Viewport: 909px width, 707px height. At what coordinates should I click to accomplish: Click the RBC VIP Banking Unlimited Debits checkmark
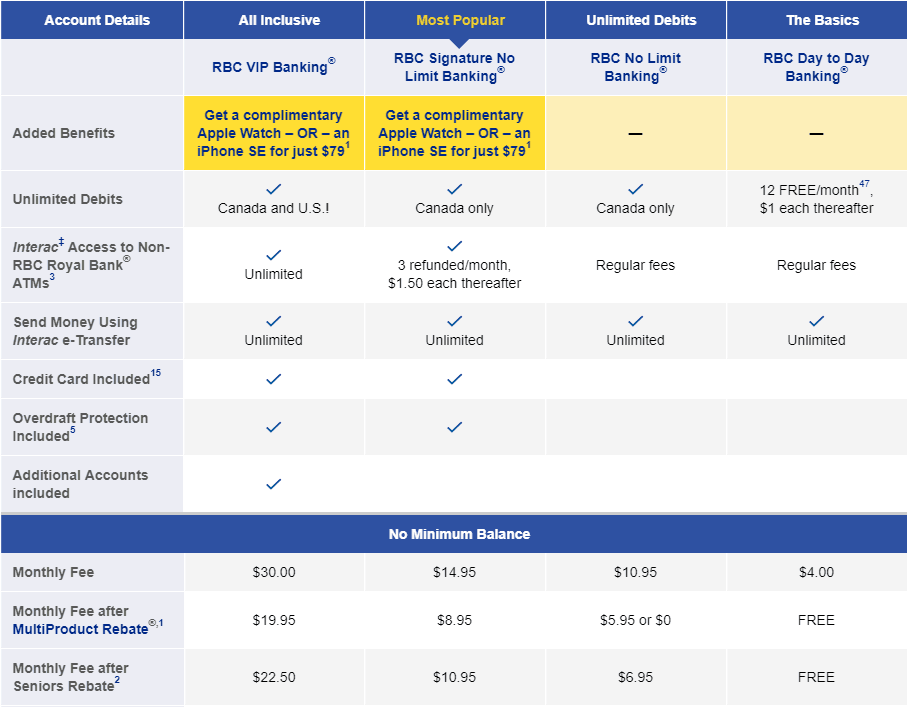coord(274,189)
